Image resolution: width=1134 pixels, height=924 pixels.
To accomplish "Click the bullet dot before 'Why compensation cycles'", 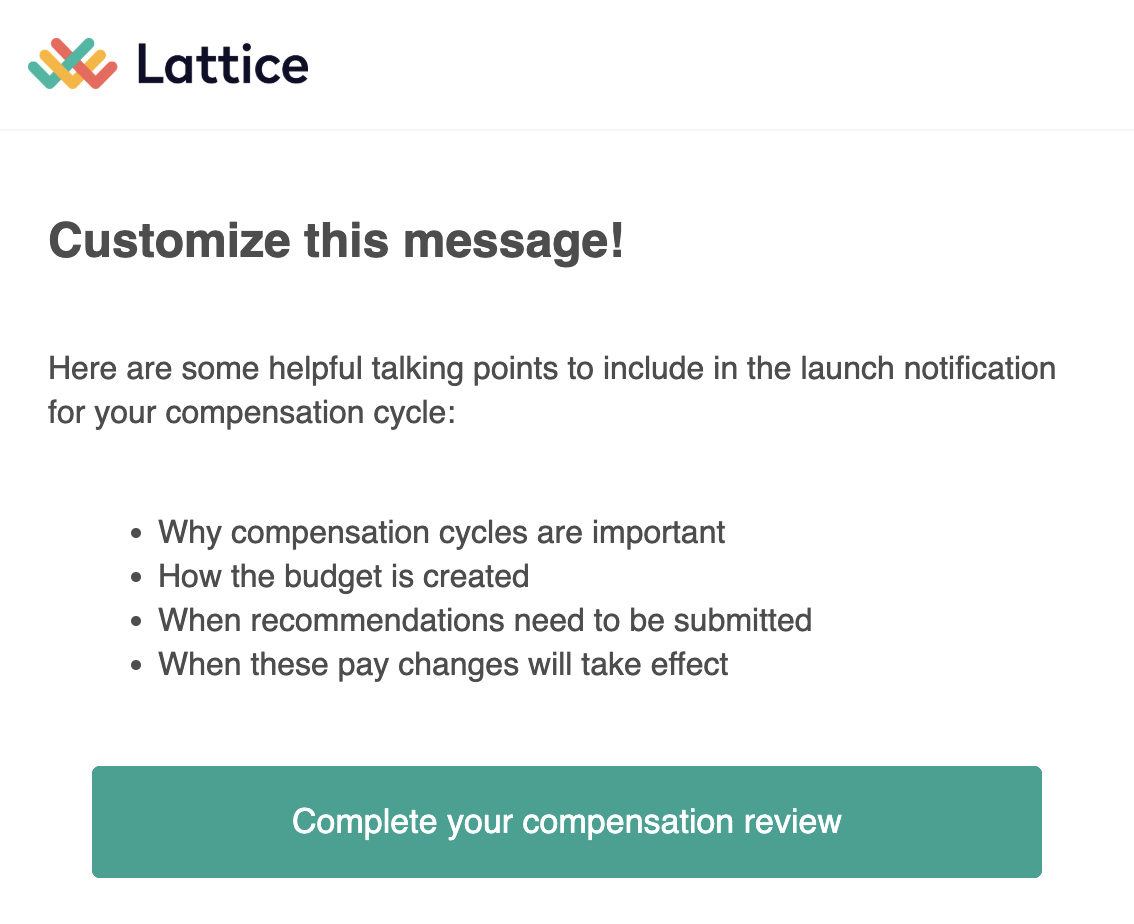I will (136, 534).
